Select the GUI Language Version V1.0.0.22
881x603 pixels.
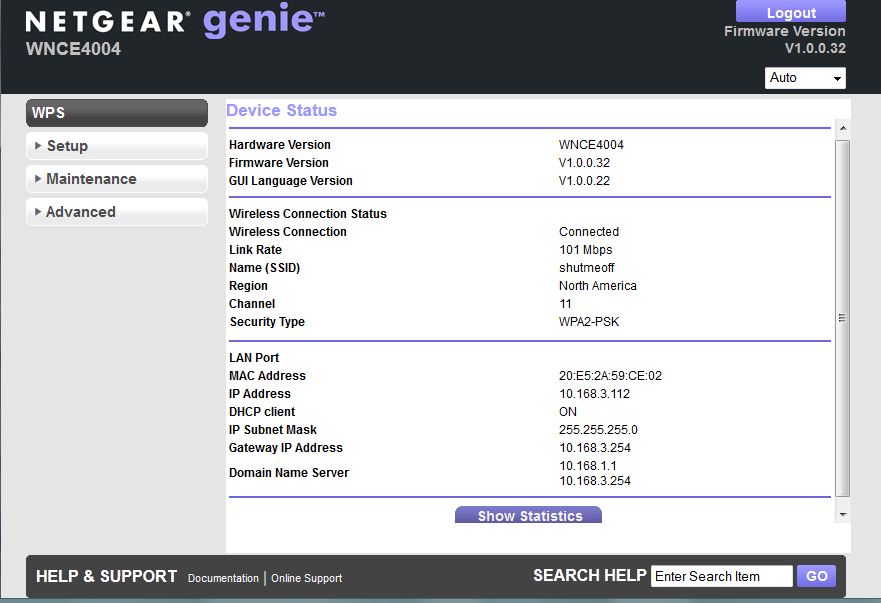[584, 180]
